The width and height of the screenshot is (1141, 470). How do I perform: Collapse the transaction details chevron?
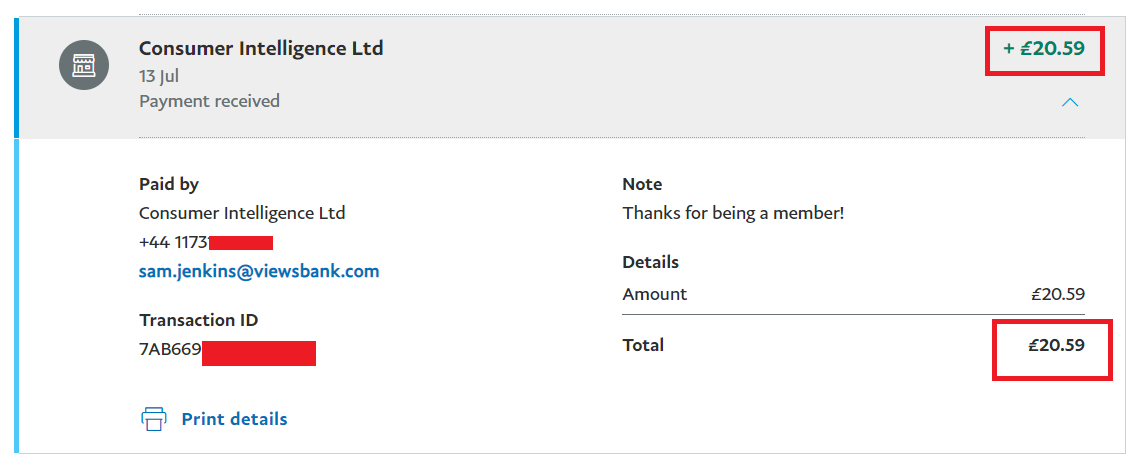point(1070,103)
